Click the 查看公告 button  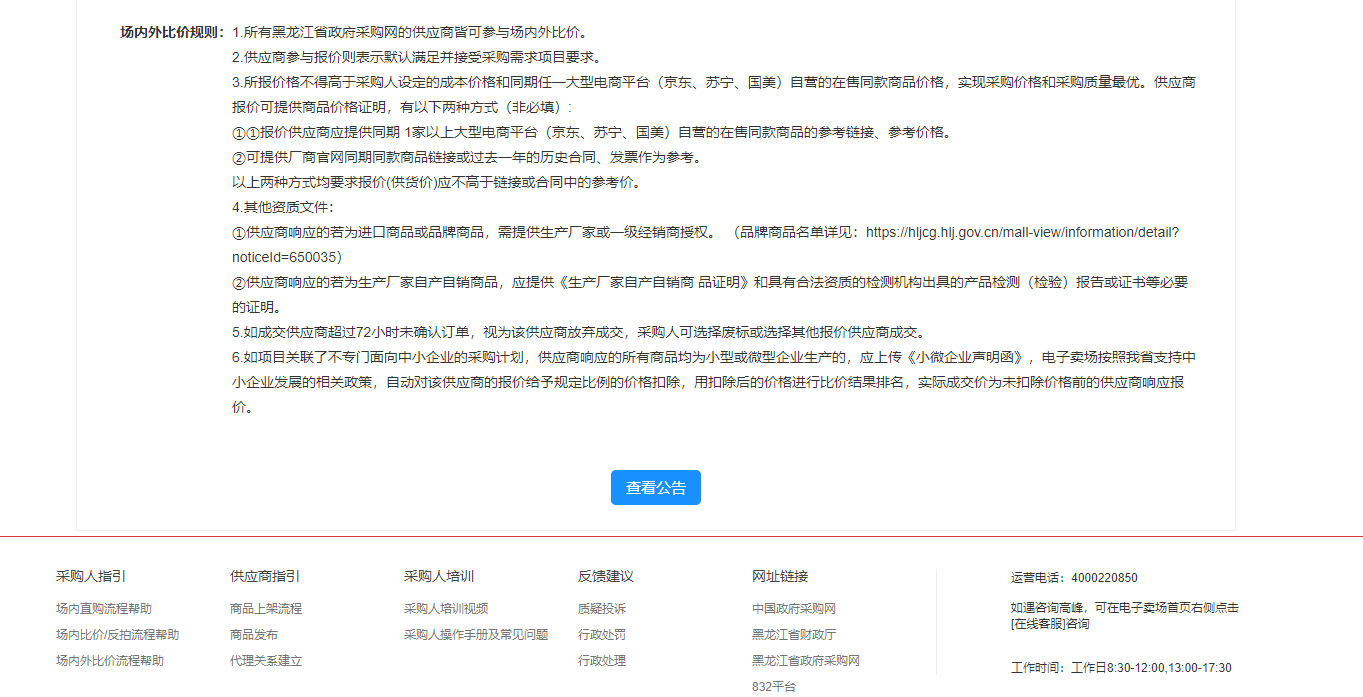[655, 488]
